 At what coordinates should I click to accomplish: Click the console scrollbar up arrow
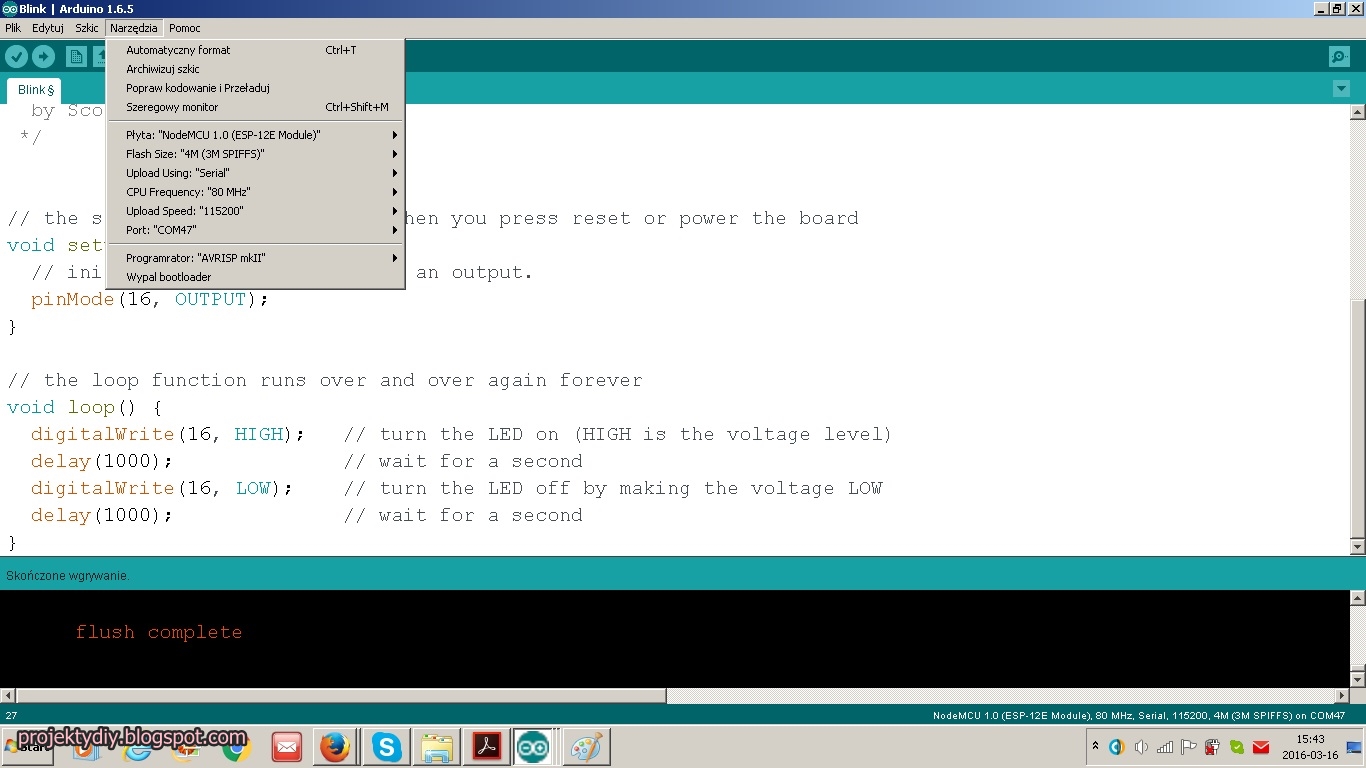1357,598
